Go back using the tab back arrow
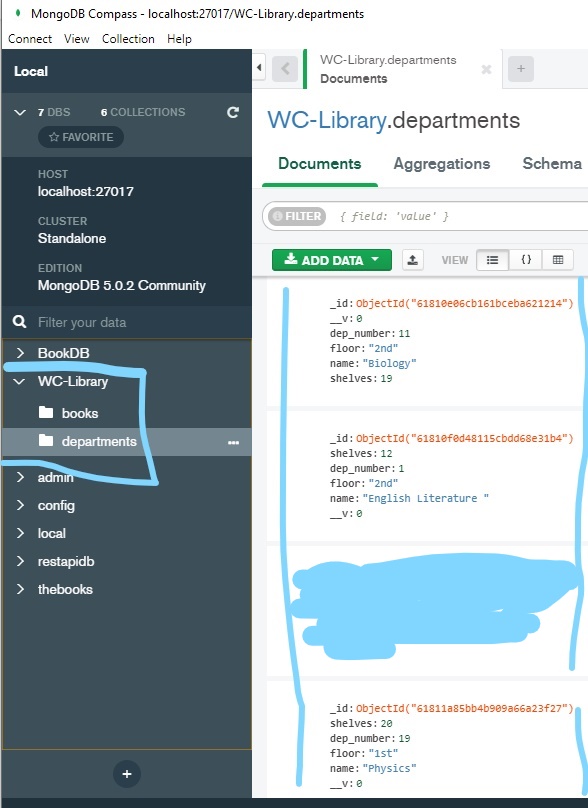This screenshot has height=808, width=588. point(285,69)
